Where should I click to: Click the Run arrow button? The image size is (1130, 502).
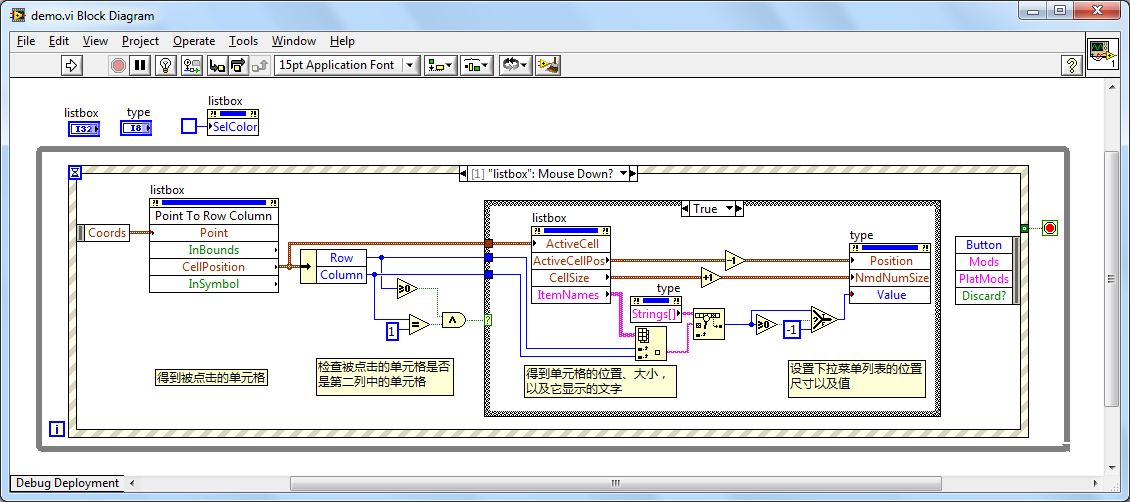[71, 65]
